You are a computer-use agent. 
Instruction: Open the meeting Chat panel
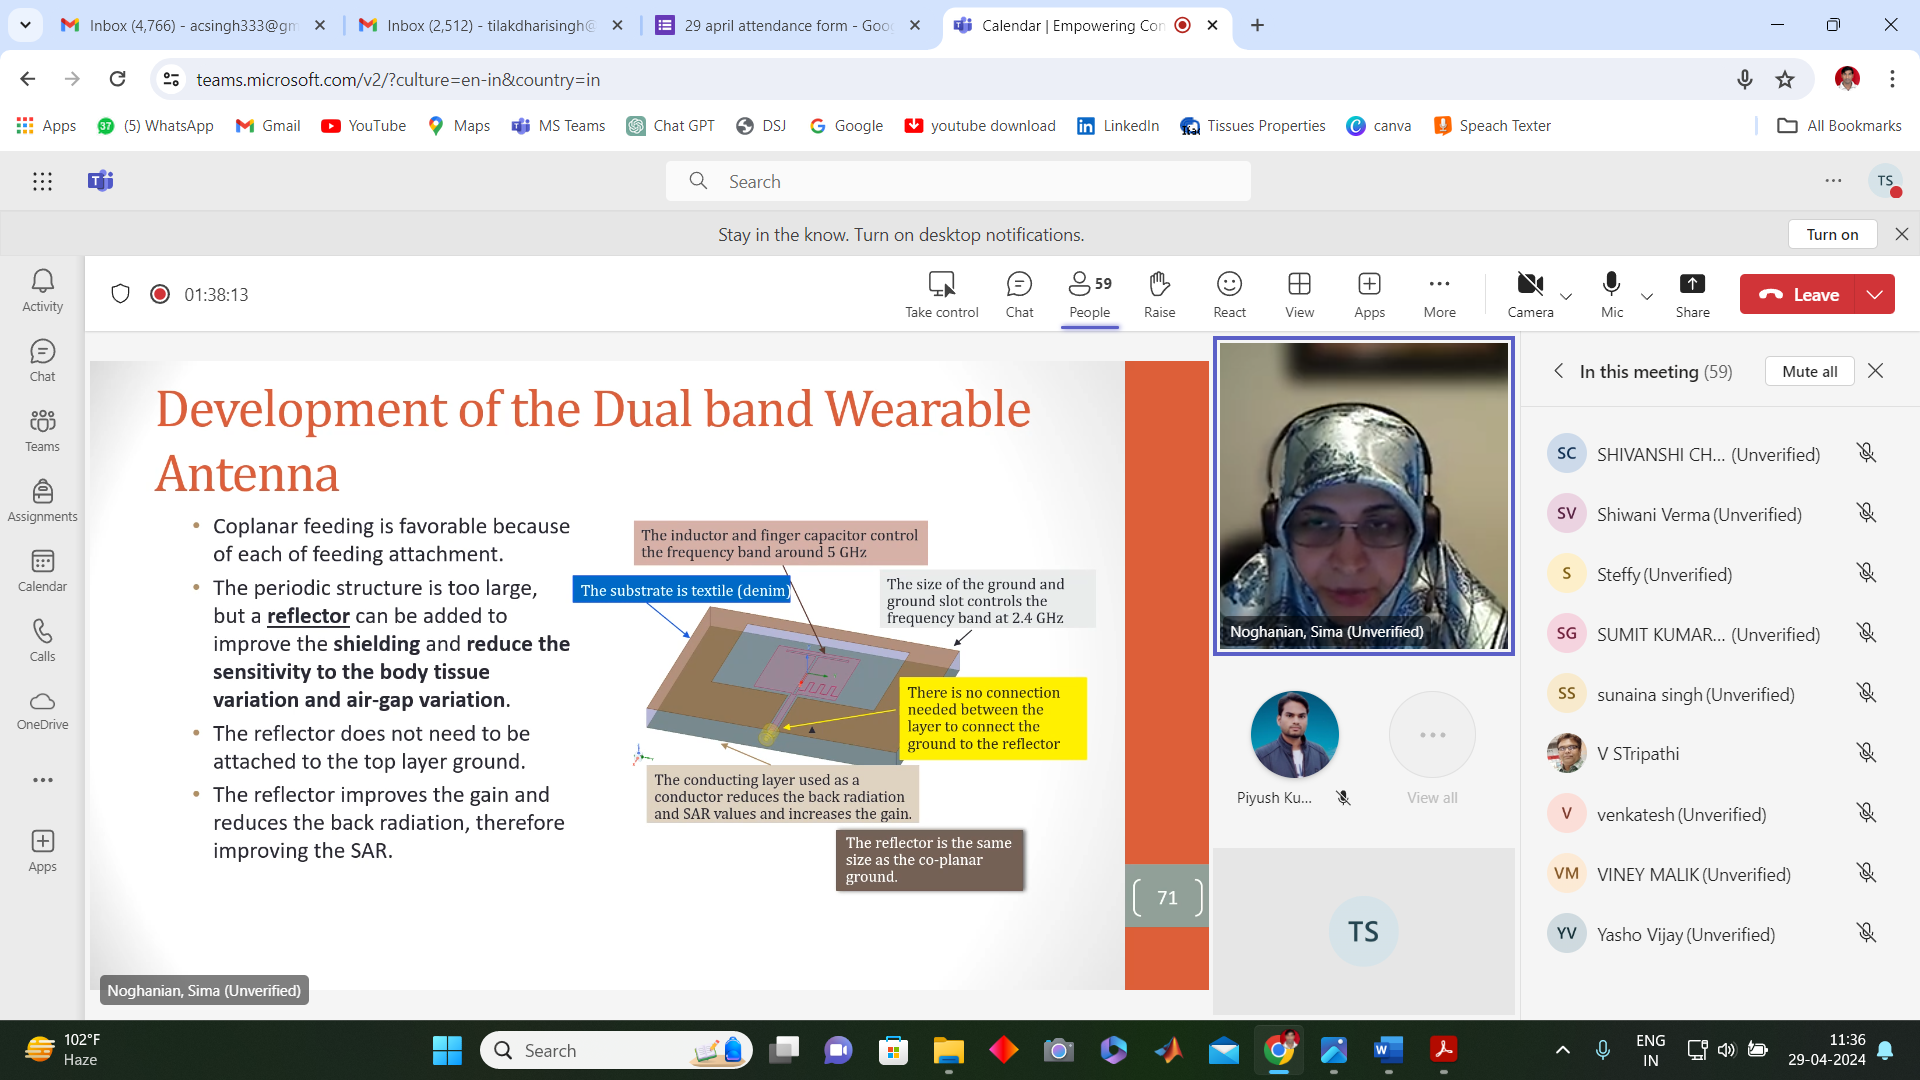[1019, 294]
